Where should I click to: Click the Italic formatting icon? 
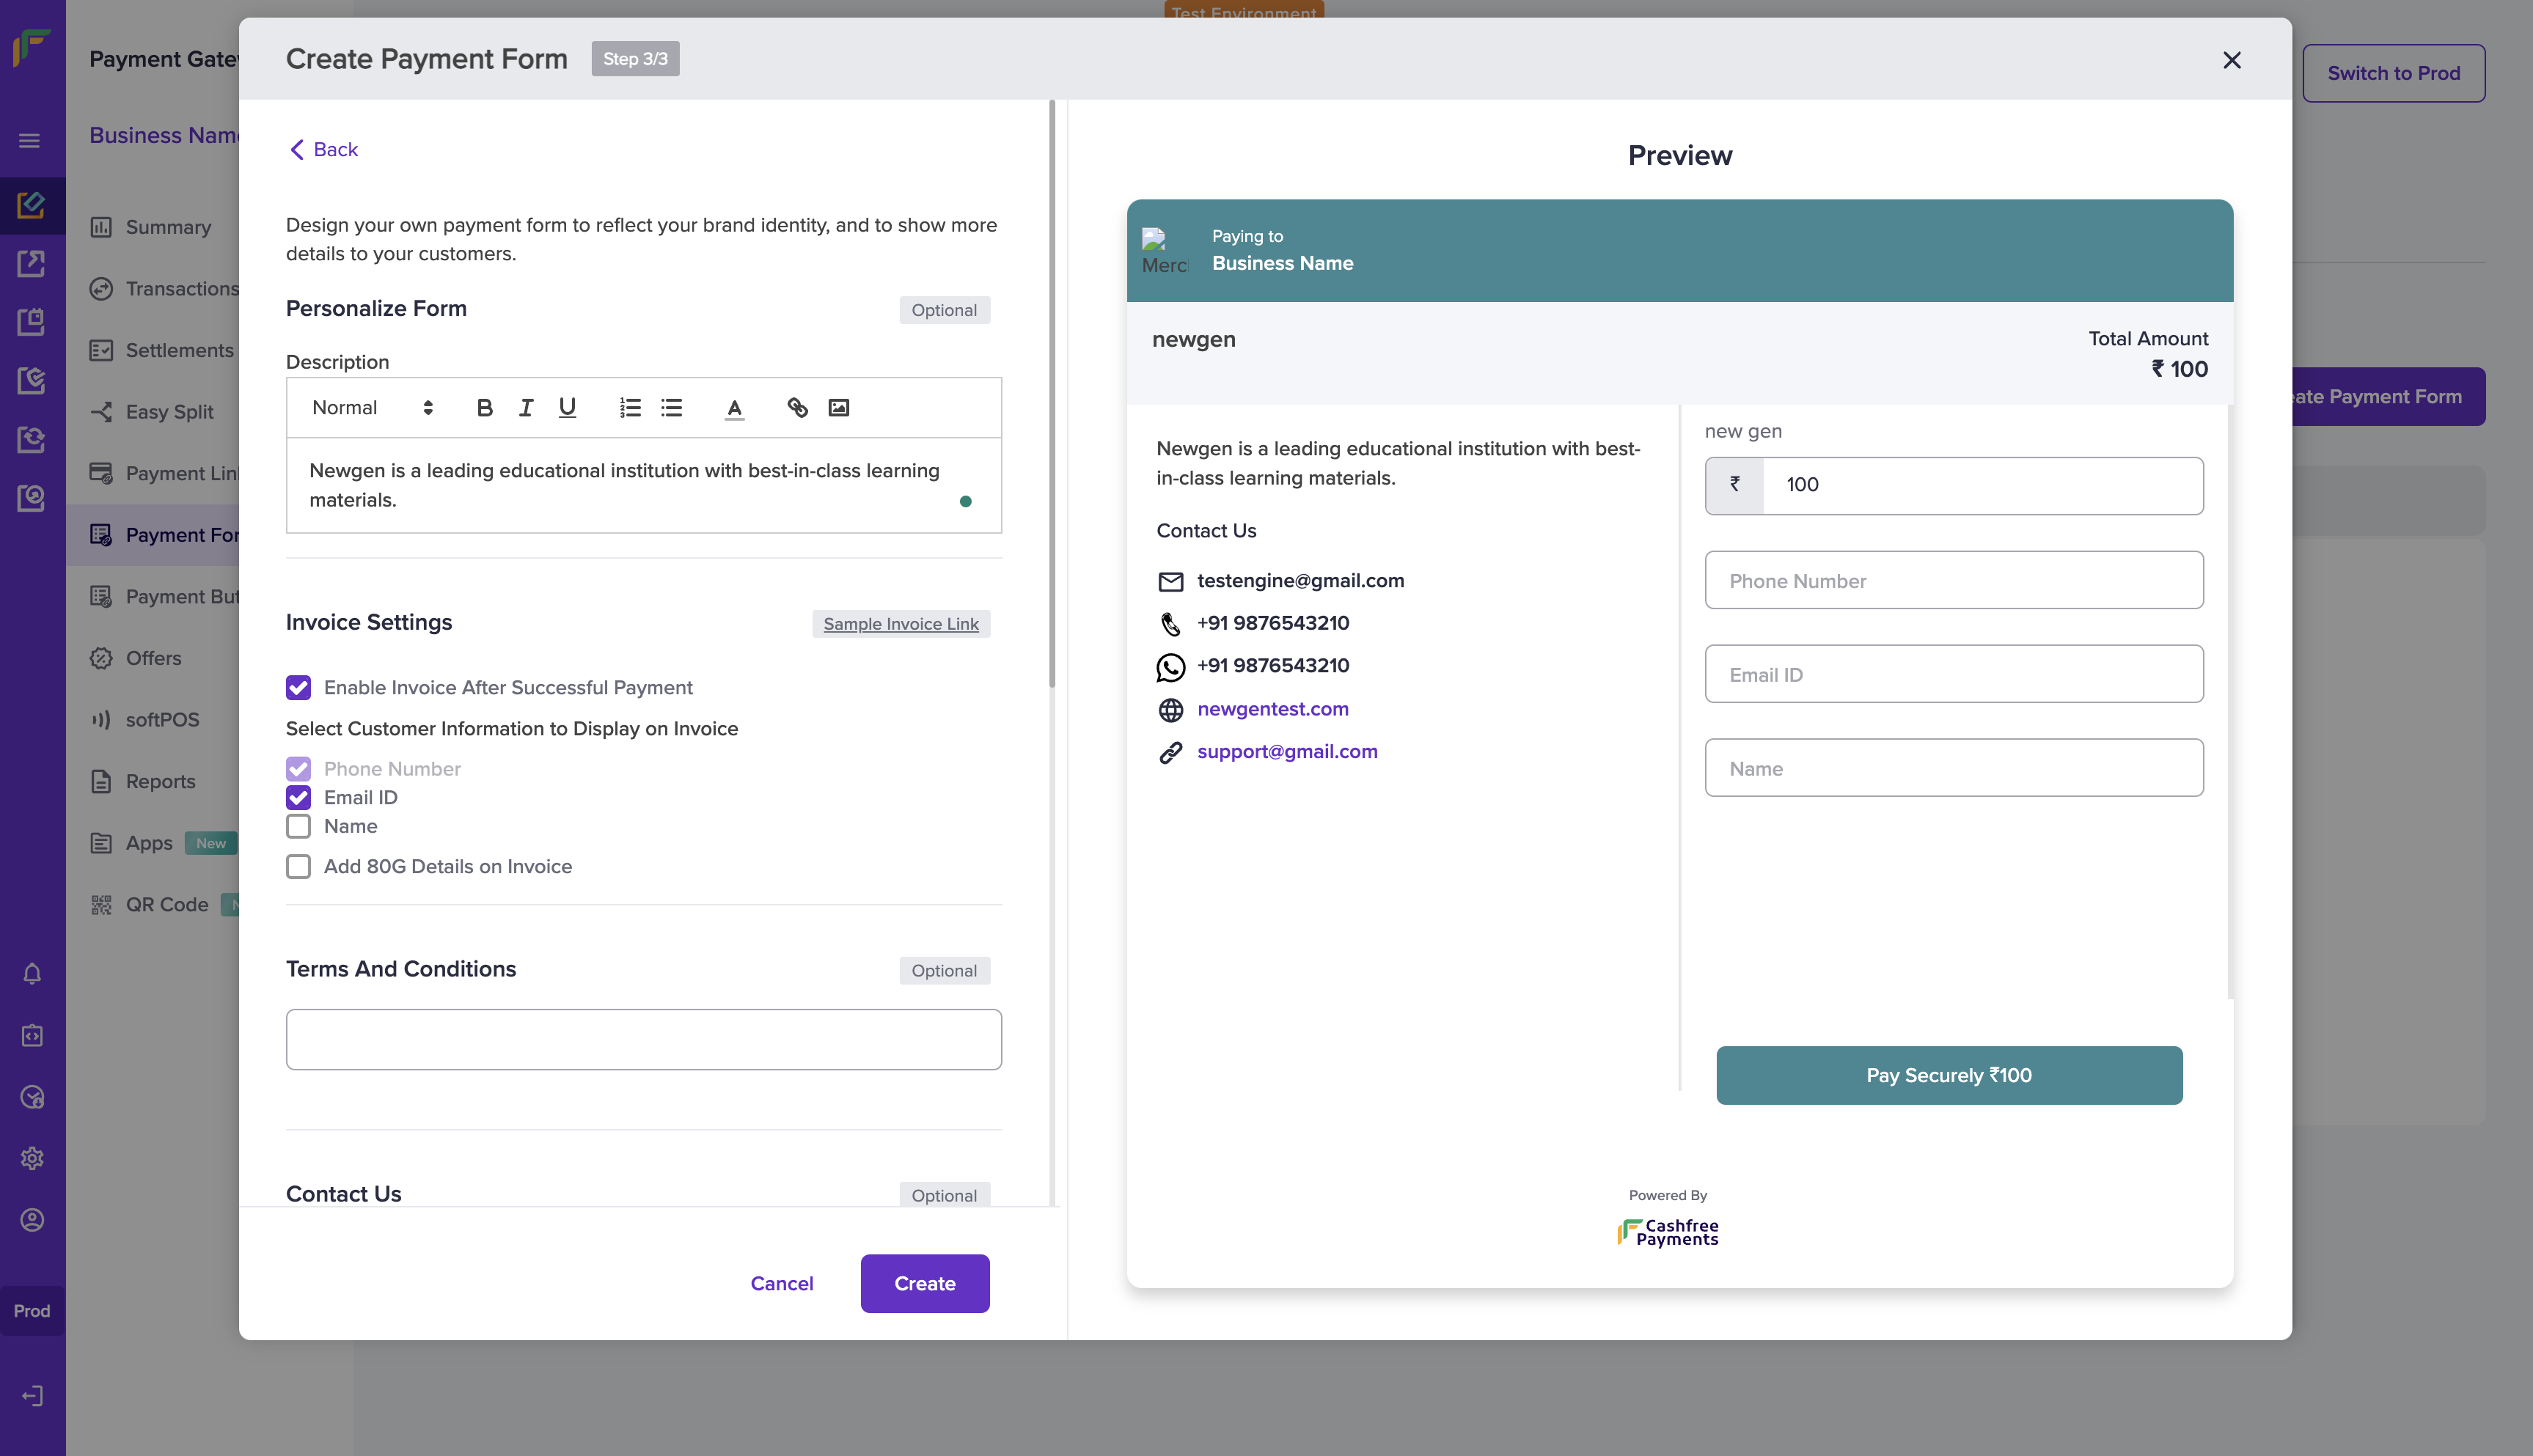coord(526,408)
